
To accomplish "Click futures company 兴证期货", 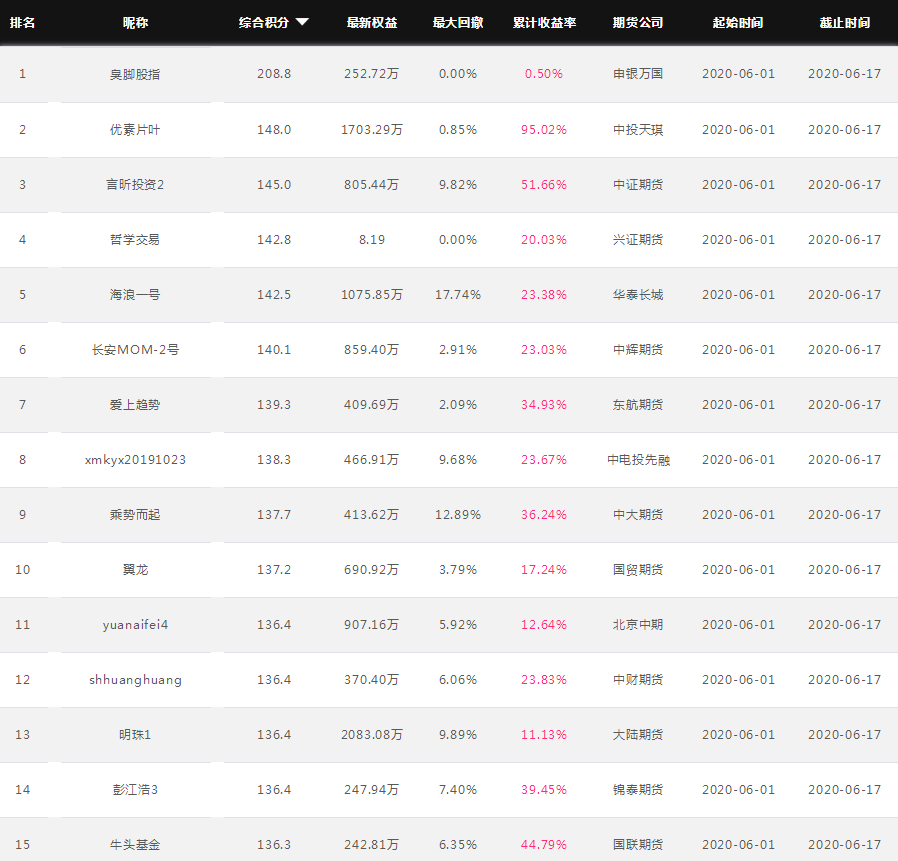I will [x=638, y=239].
